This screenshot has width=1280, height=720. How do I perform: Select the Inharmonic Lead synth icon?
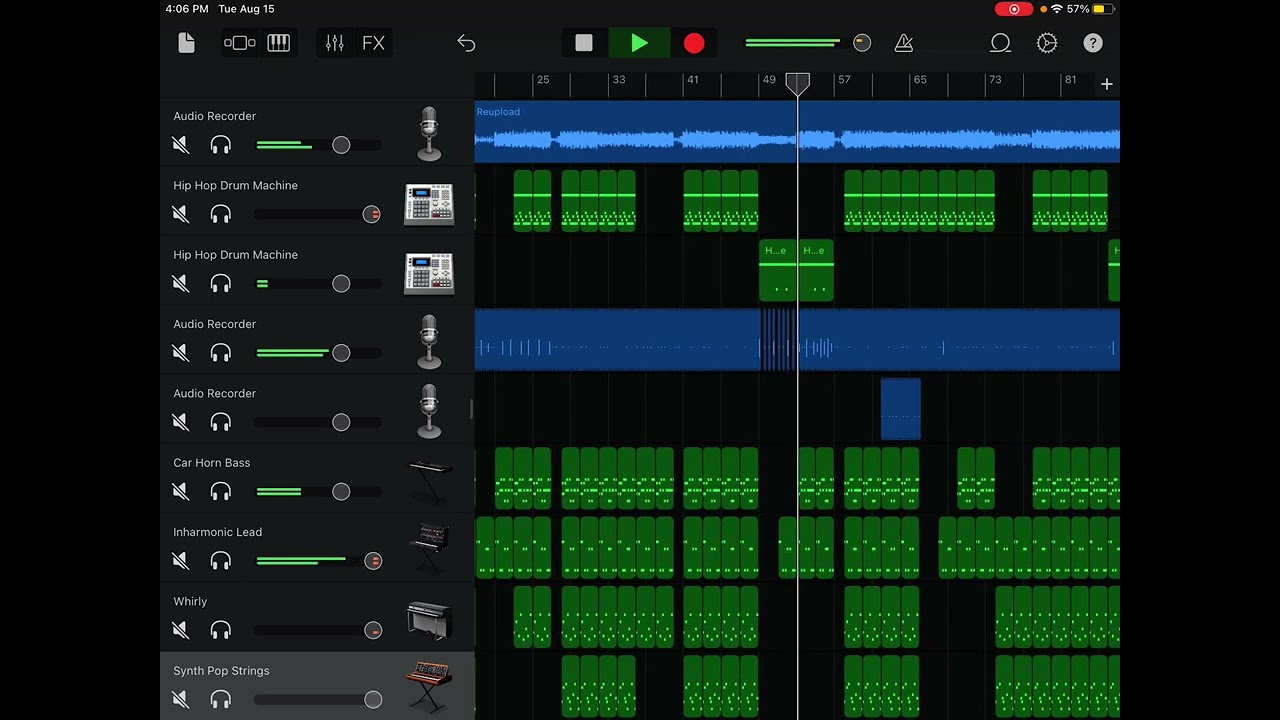[x=430, y=548]
